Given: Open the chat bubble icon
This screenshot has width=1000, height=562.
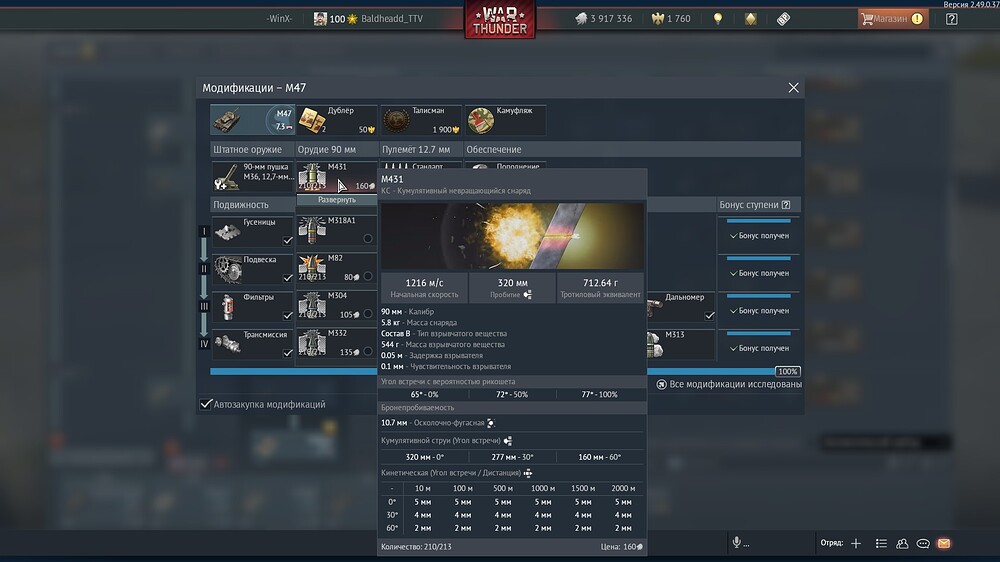Looking at the screenshot, I should click(x=923, y=543).
